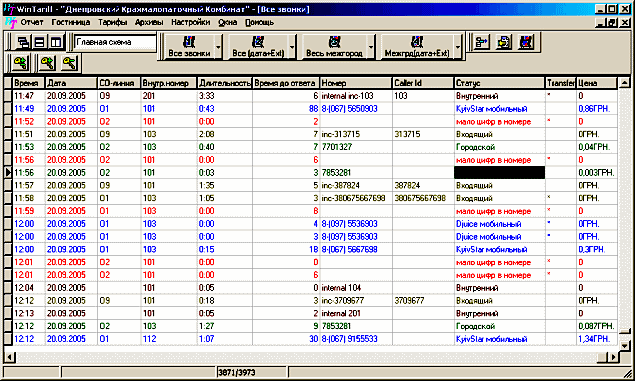
Task: Sort by the Внутр.номер column header
Action: tap(168, 83)
